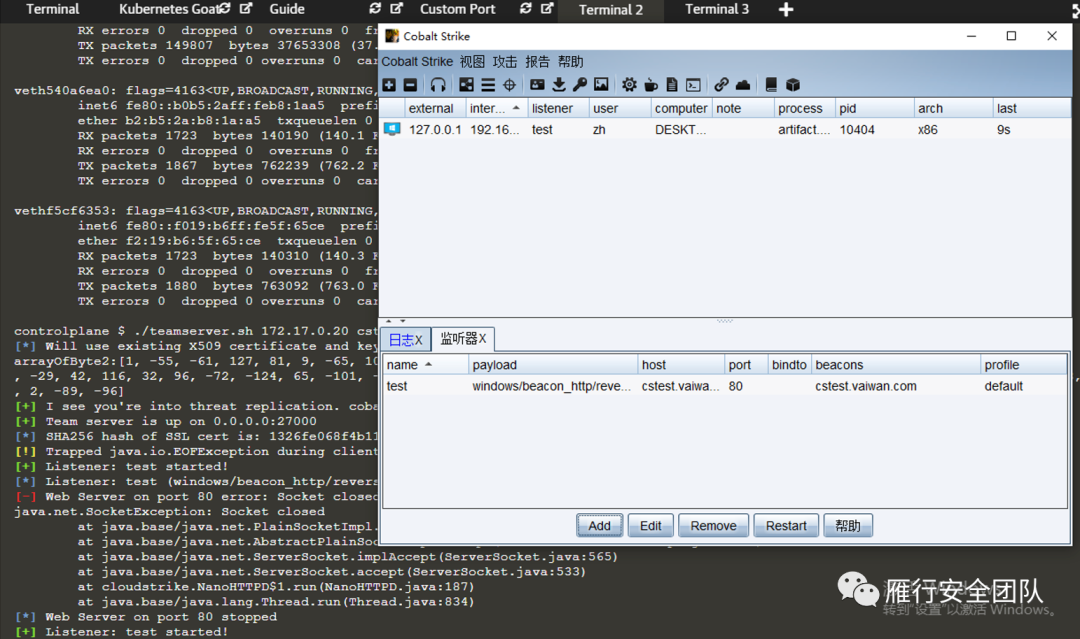
Task: Switch to the Terminal 2 tab
Action: point(611,10)
